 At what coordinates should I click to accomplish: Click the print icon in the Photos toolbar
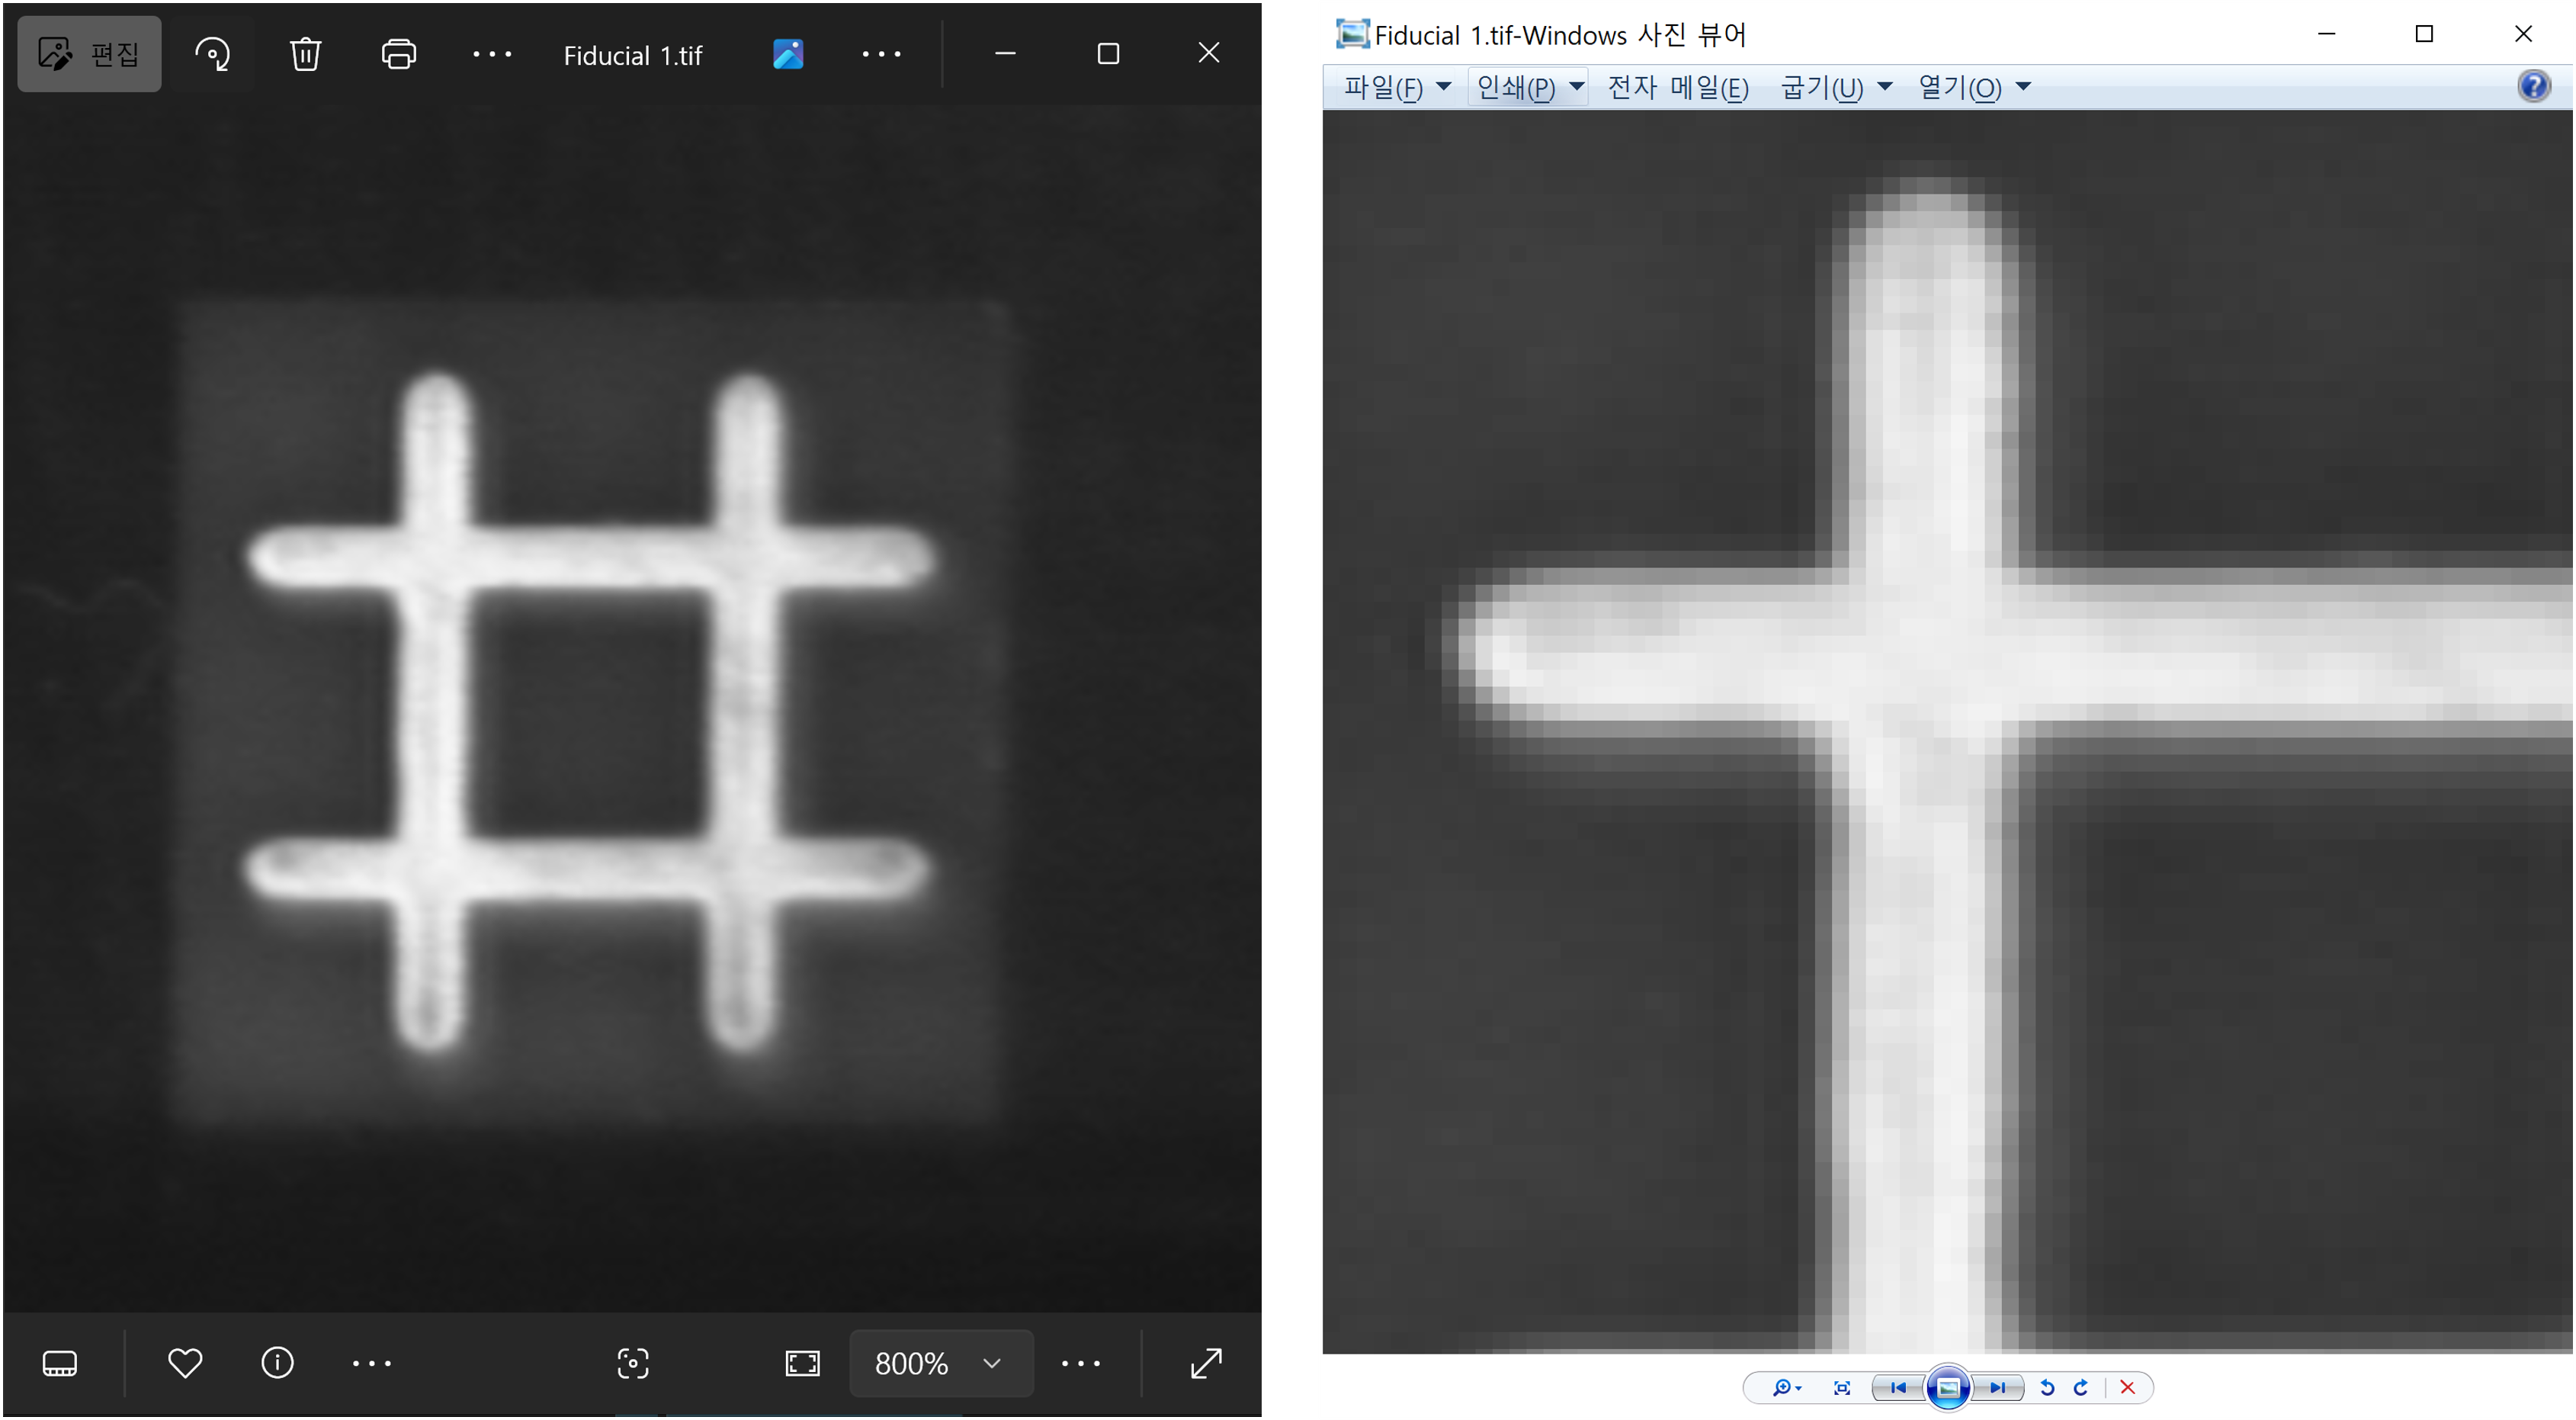coord(398,54)
